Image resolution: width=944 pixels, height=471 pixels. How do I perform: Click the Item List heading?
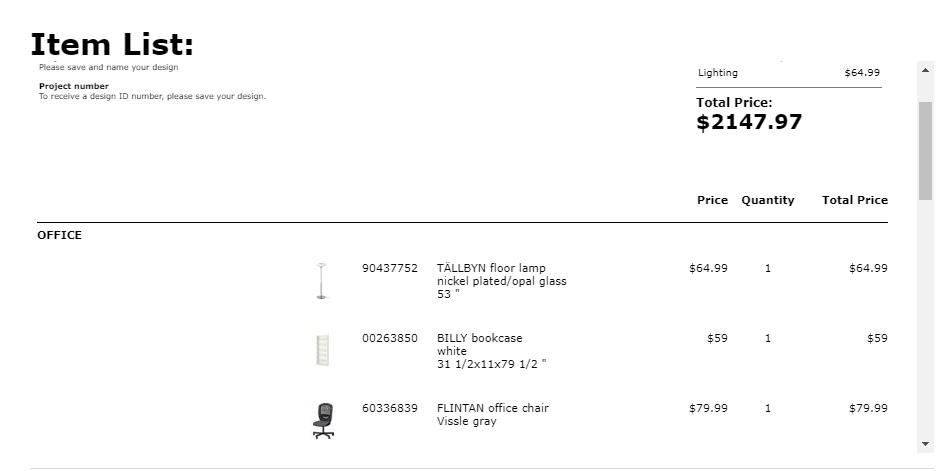(x=113, y=45)
